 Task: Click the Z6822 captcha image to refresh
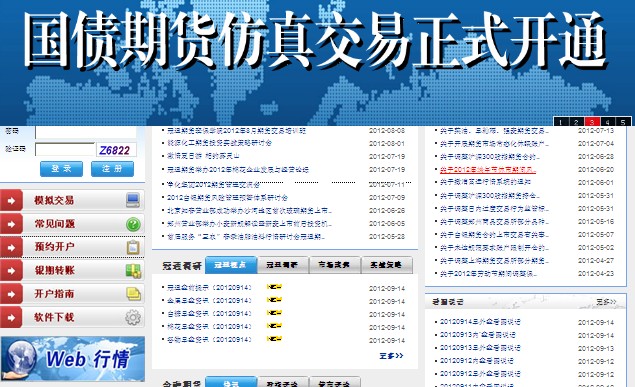[116, 150]
